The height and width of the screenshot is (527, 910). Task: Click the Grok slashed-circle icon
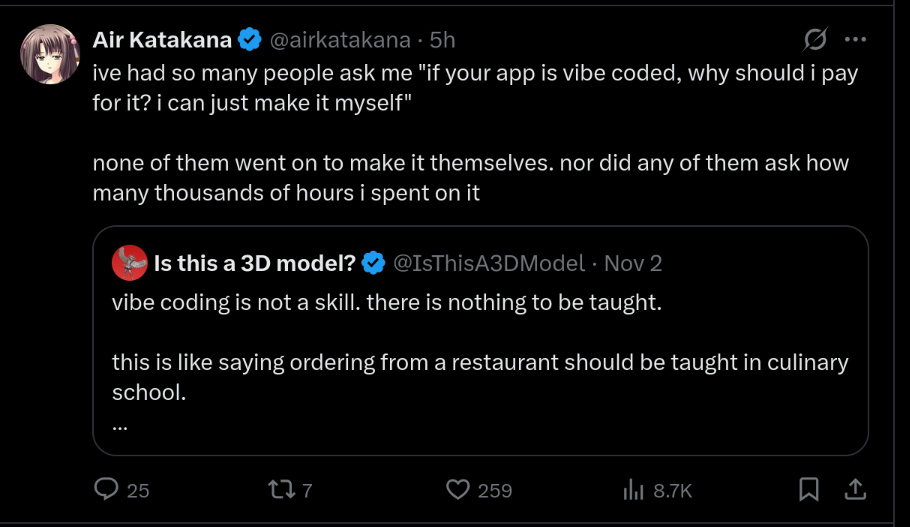815,40
